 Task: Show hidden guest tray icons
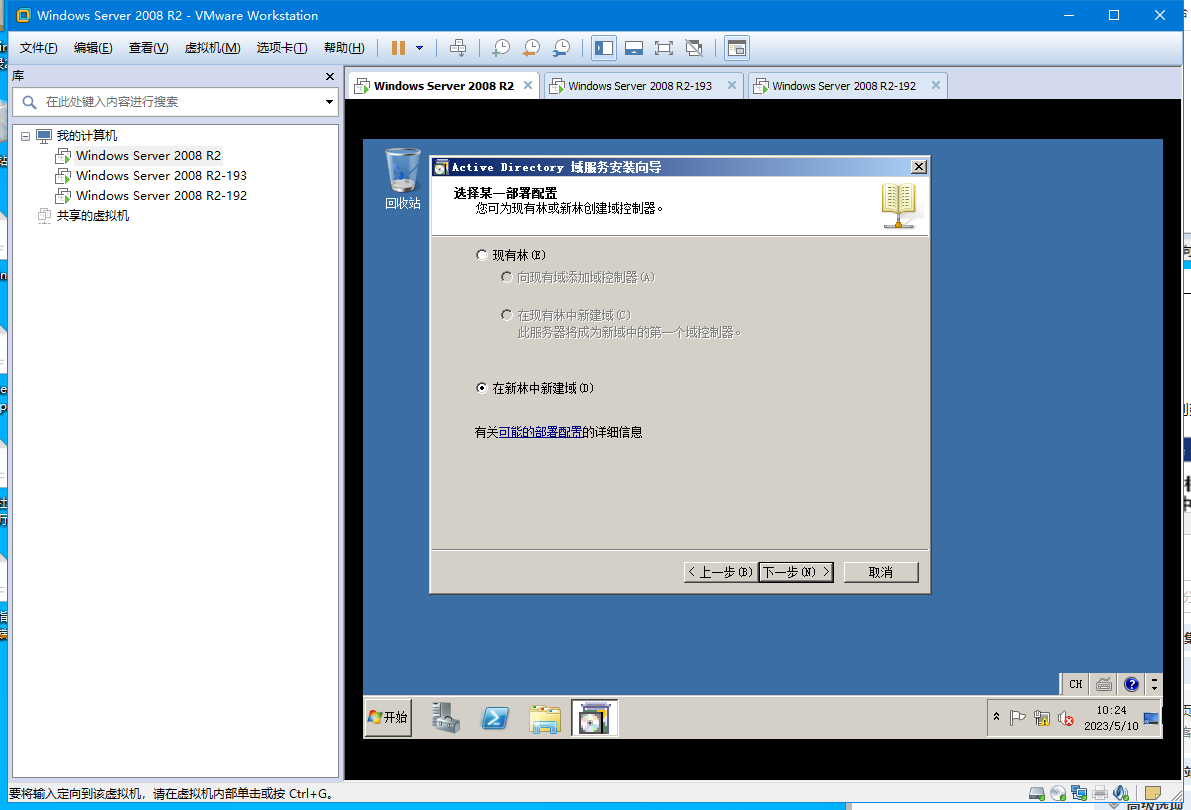click(x=997, y=717)
